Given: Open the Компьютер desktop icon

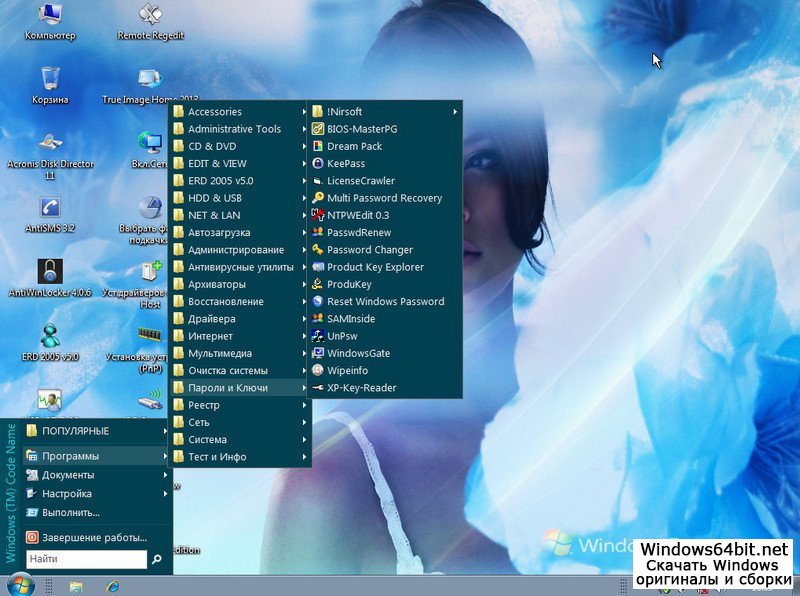Looking at the screenshot, I should [50, 15].
